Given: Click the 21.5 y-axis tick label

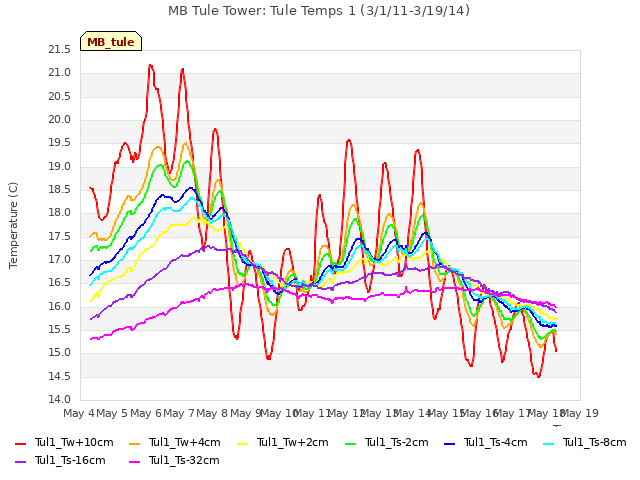Looking at the screenshot, I should [60, 50].
